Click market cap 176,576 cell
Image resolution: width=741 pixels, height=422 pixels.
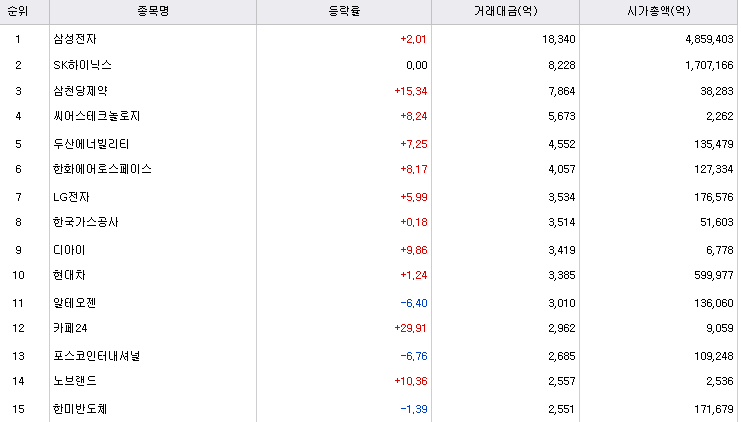(x=714, y=197)
